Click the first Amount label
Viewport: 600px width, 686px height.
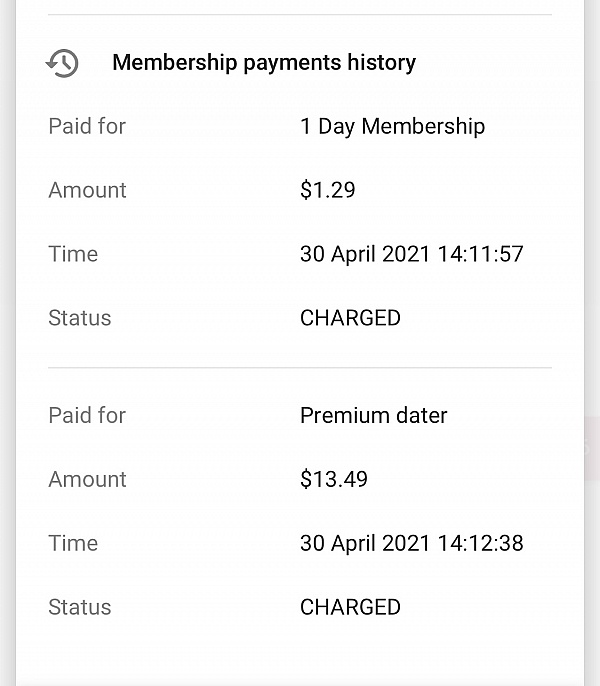point(88,190)
